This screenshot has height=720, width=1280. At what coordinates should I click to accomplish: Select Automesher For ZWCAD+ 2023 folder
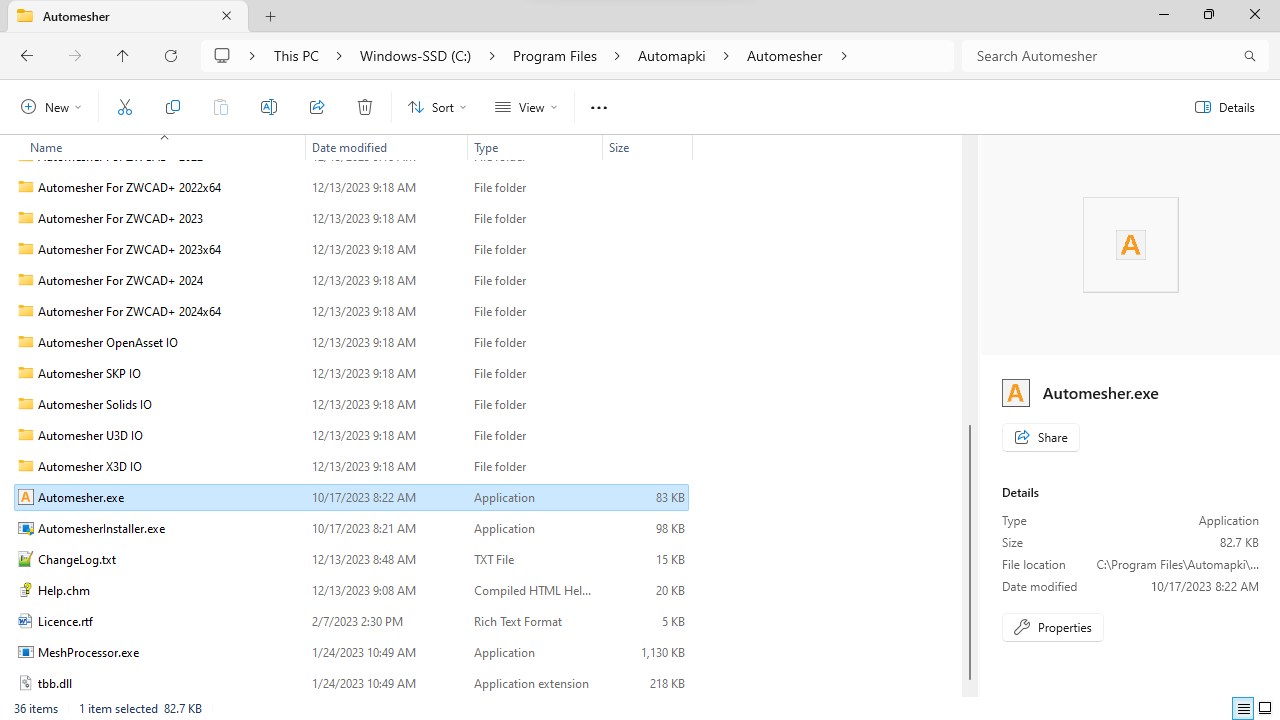tap(351, 218)
